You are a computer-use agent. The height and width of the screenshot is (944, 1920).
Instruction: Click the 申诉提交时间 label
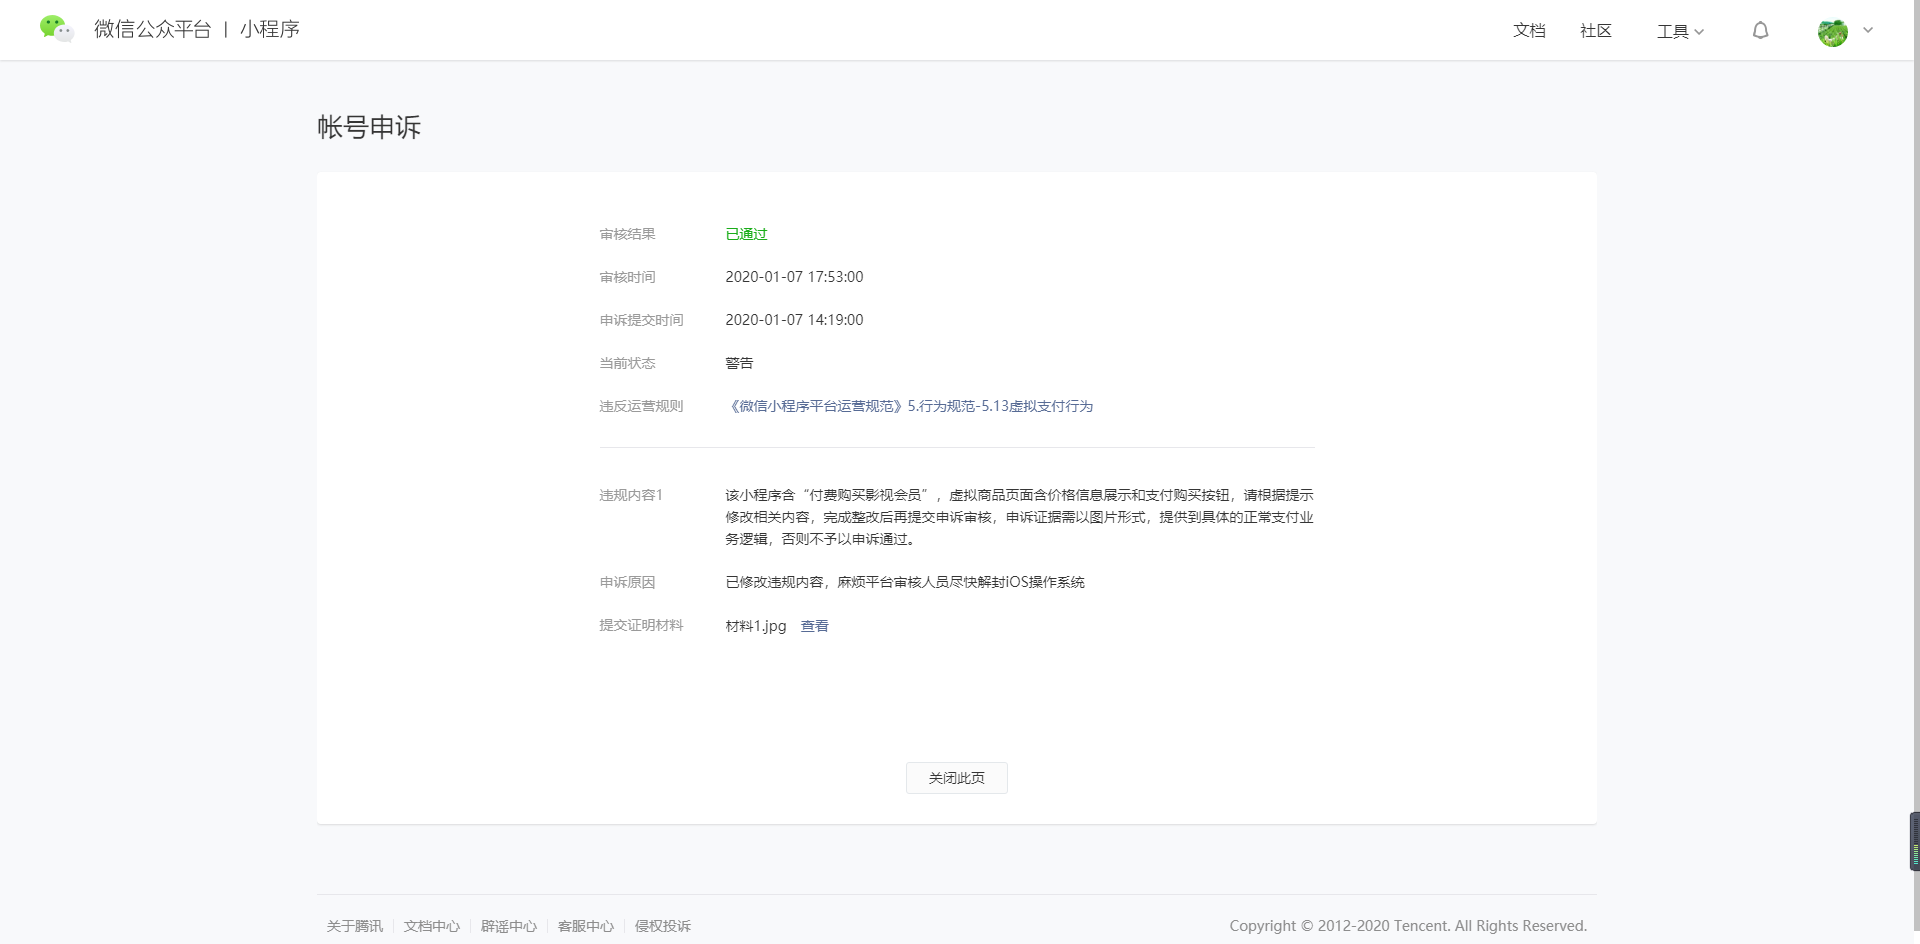click(x=641, y=320)
